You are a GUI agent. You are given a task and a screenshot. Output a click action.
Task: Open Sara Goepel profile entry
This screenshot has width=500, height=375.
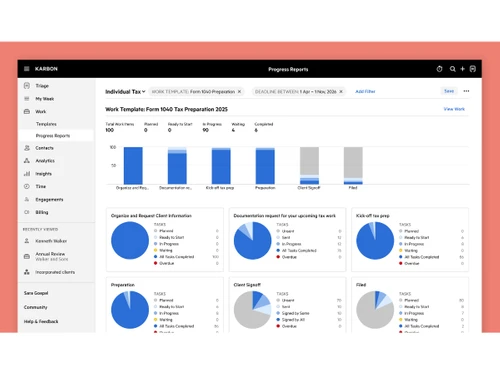(x=36, y=293)
